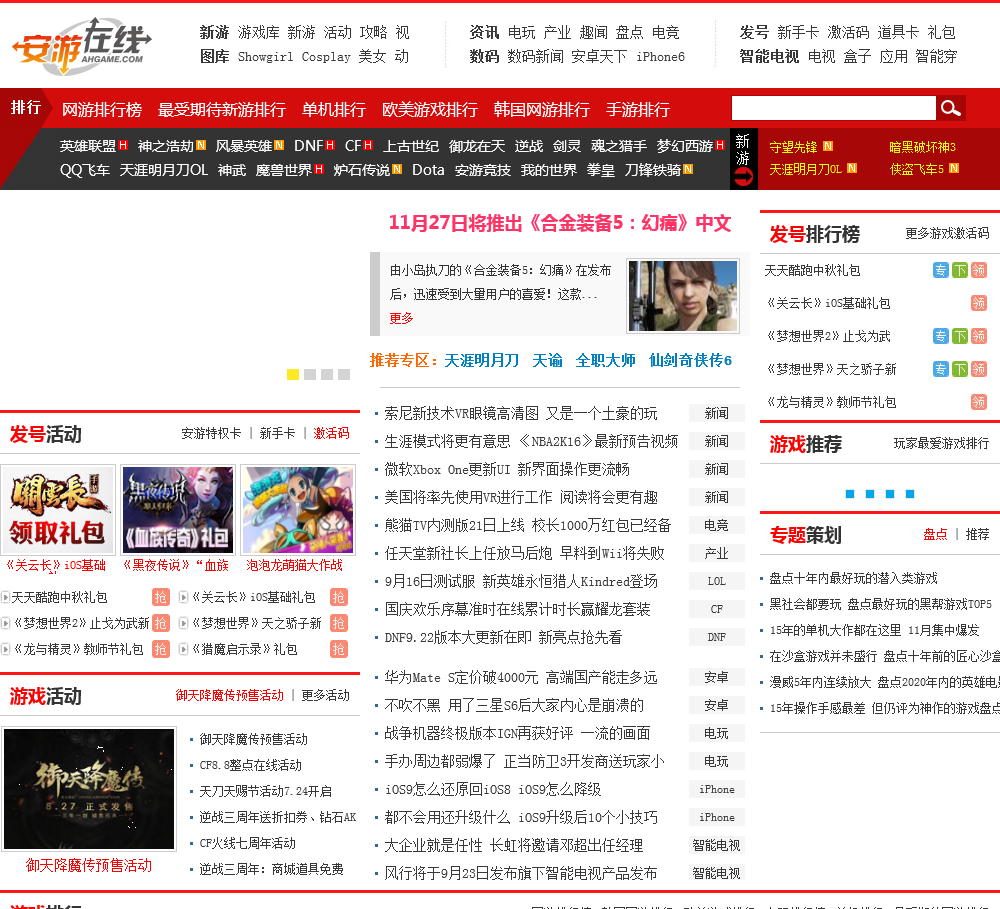The width and height of the screenshot is (1000, 909).
Task: Click 抢 icon beside 《梦想世界》天之骄子新 in 发号活动
Action: pyautogui.click(x=339, y=623)
